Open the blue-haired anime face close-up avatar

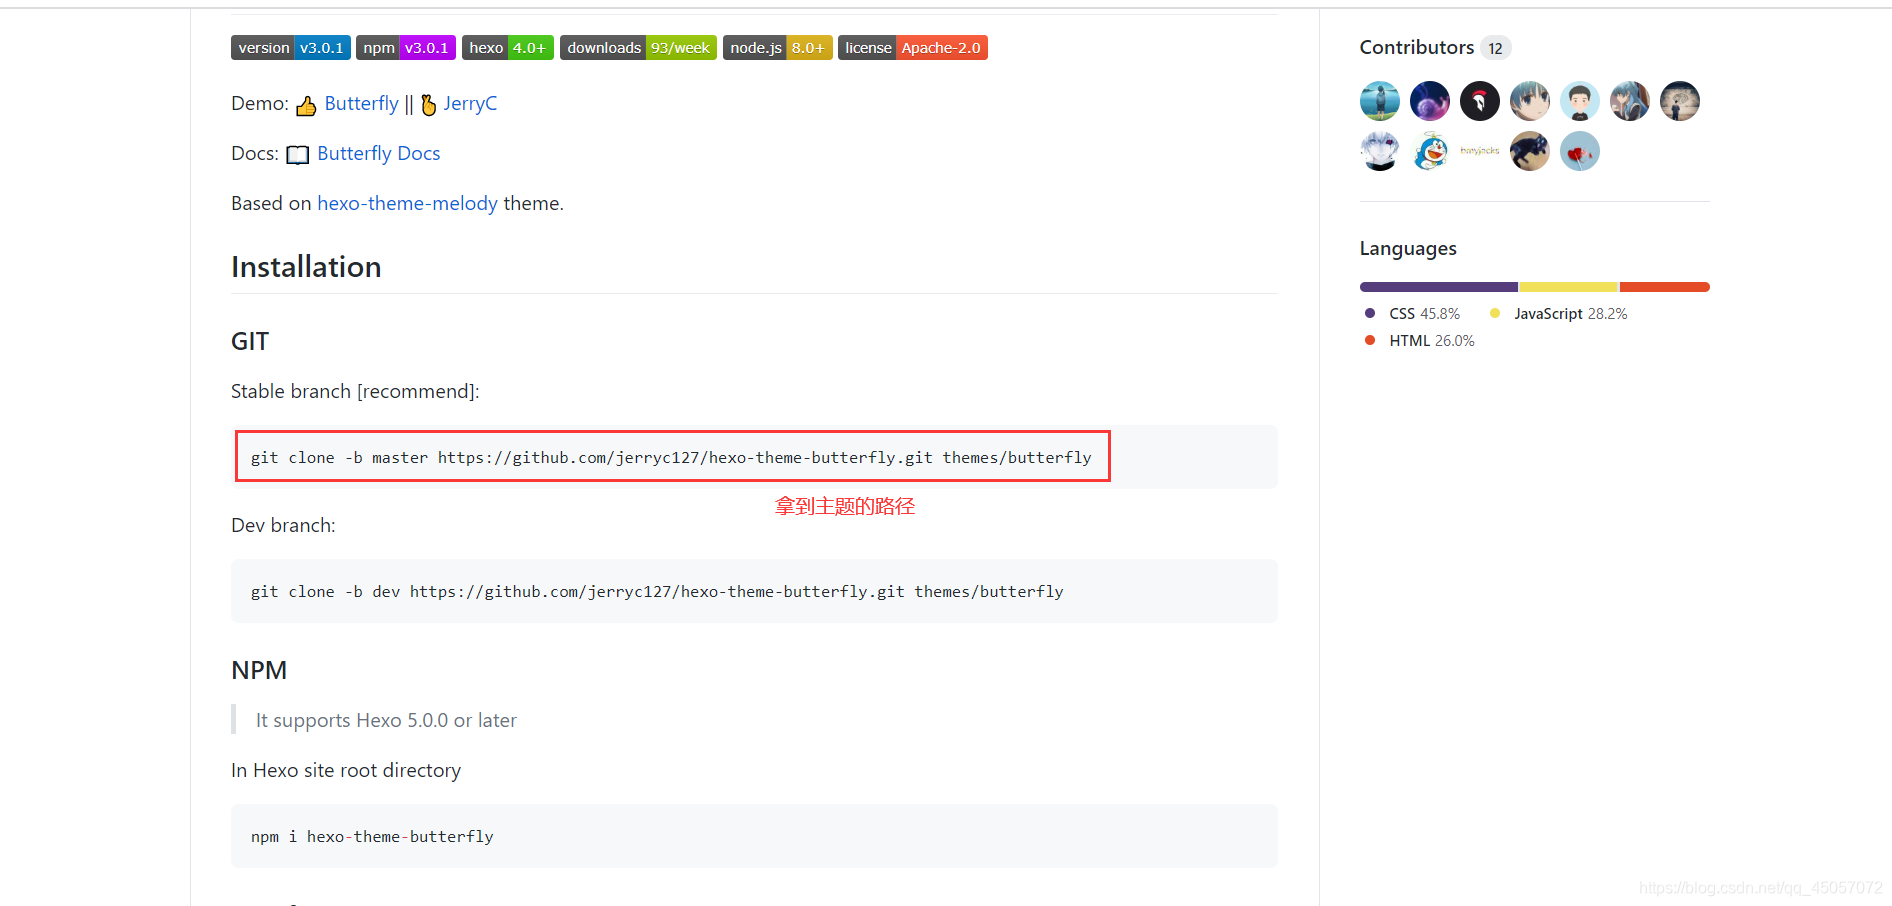(1529, 101)
